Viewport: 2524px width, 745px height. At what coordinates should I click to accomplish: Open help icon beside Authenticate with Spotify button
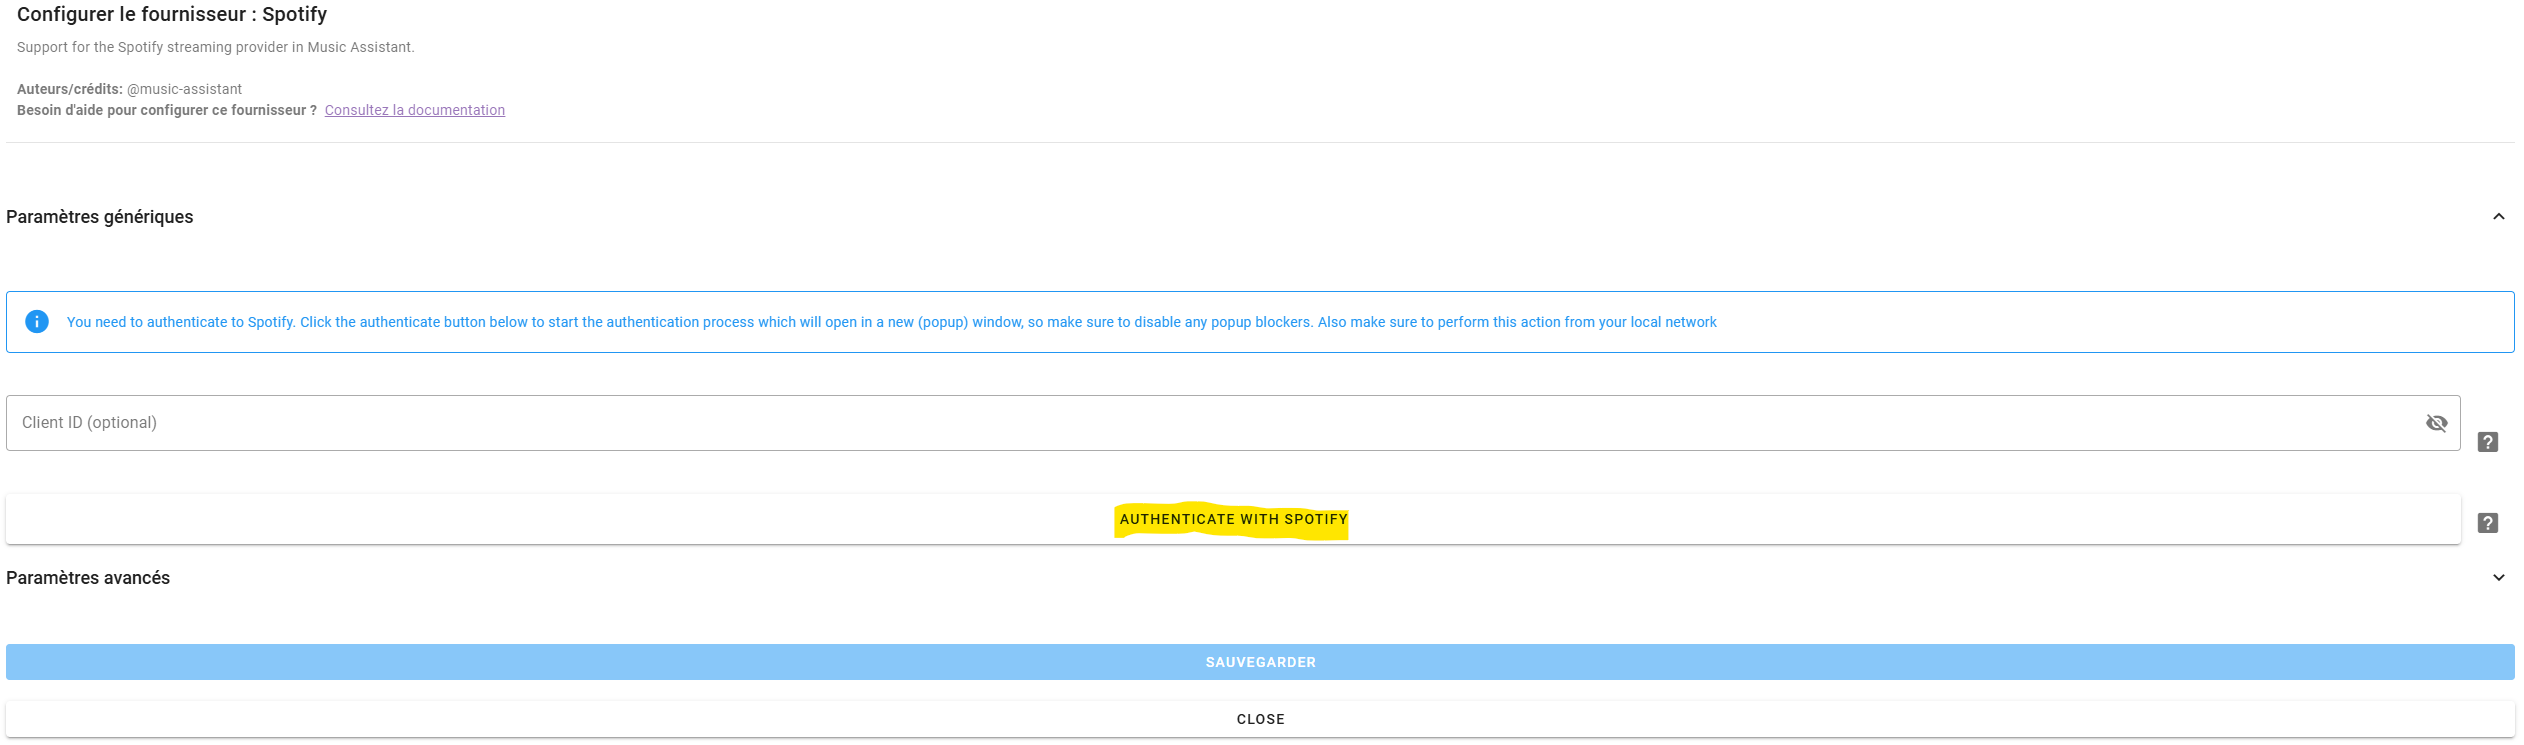point(2487,523)
